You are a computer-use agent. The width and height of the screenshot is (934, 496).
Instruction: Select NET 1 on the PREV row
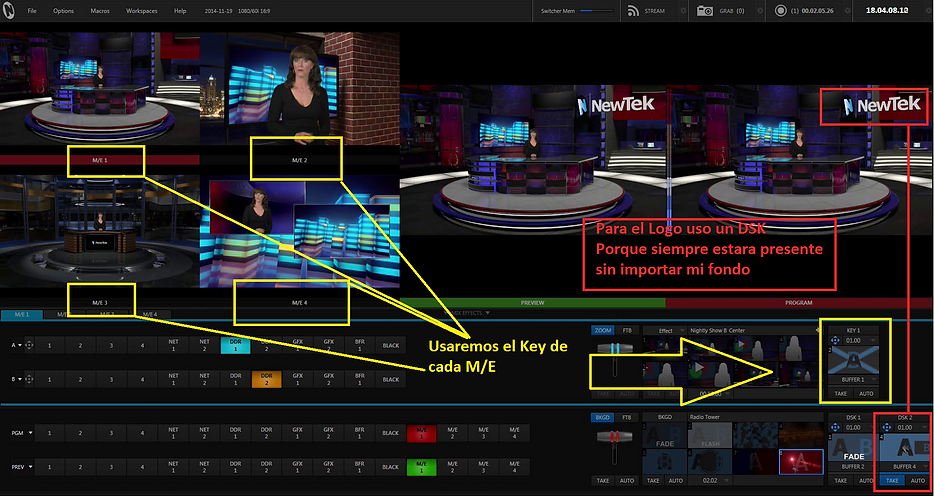(173, 467)
